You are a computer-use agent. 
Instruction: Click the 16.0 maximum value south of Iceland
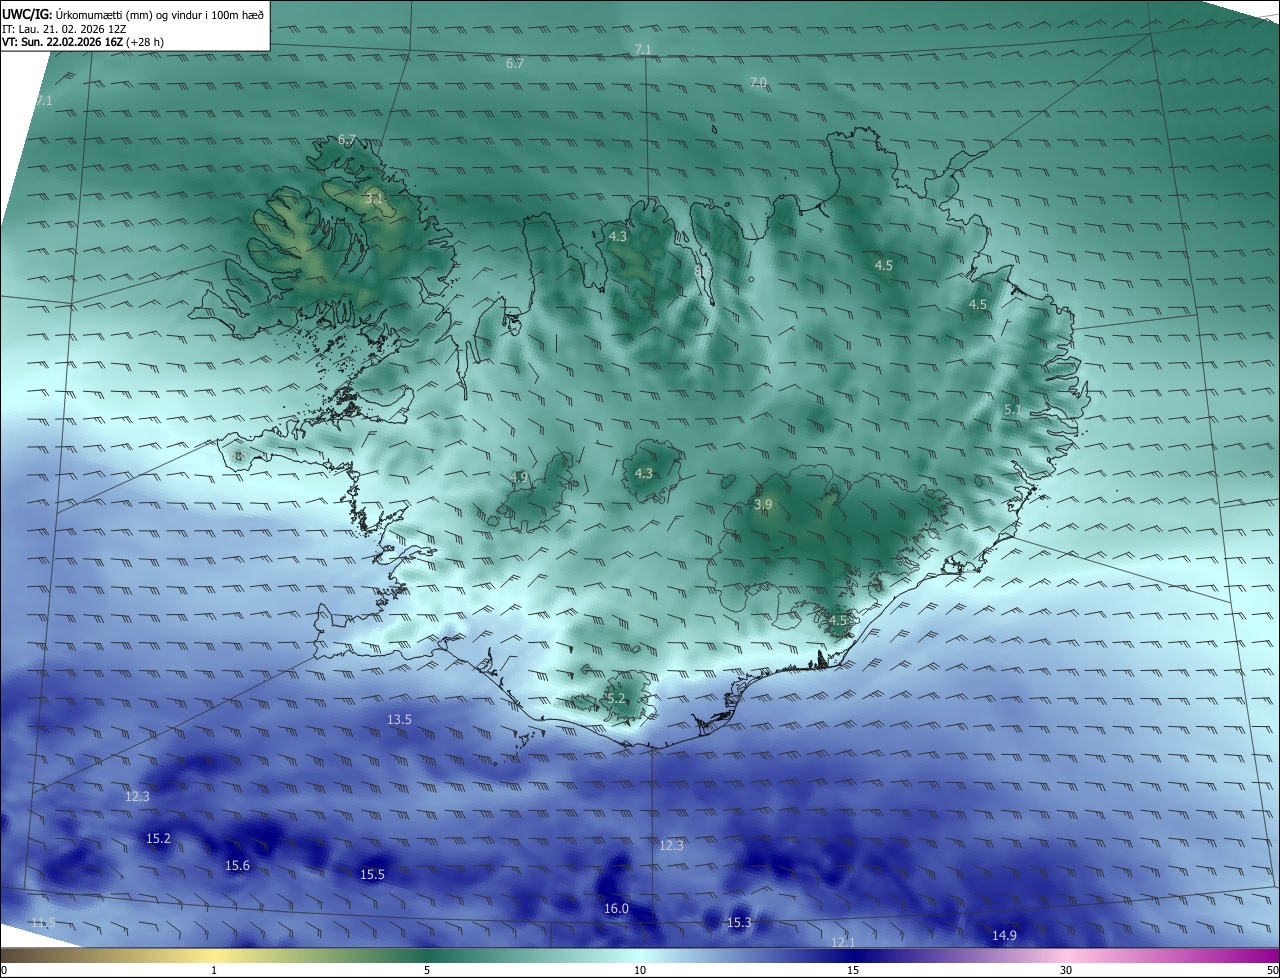(x=616, y=908)
